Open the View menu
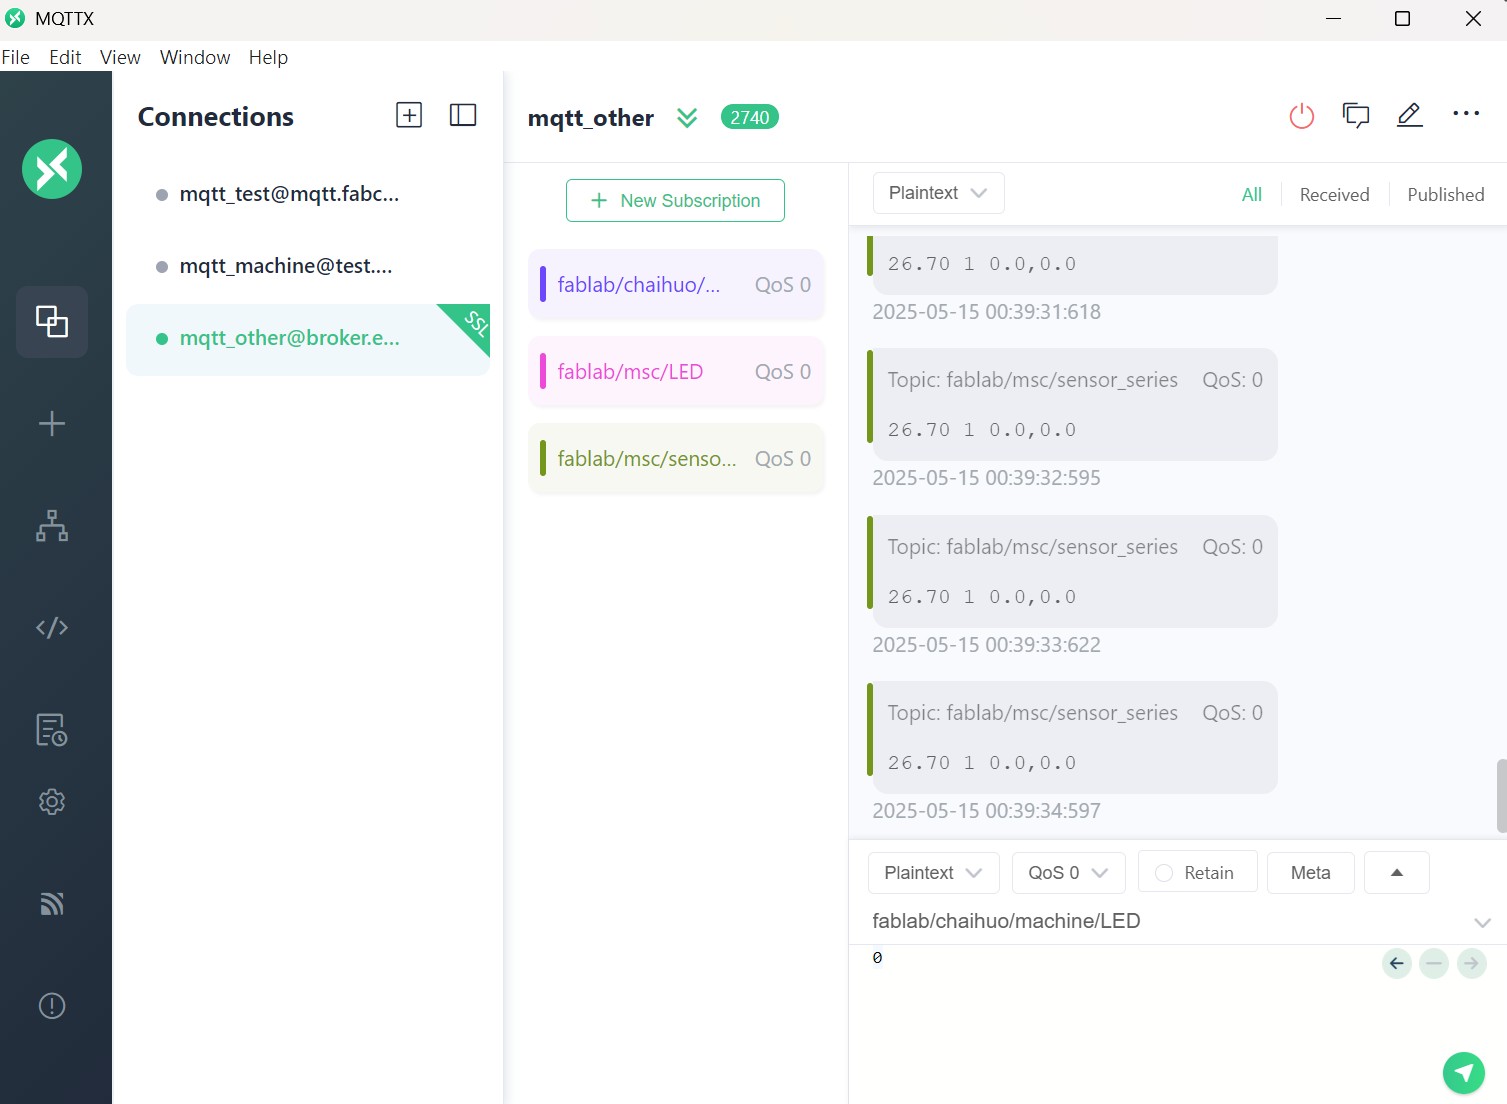Screen dimensions: 1507x1104 [x=120, y=57]
